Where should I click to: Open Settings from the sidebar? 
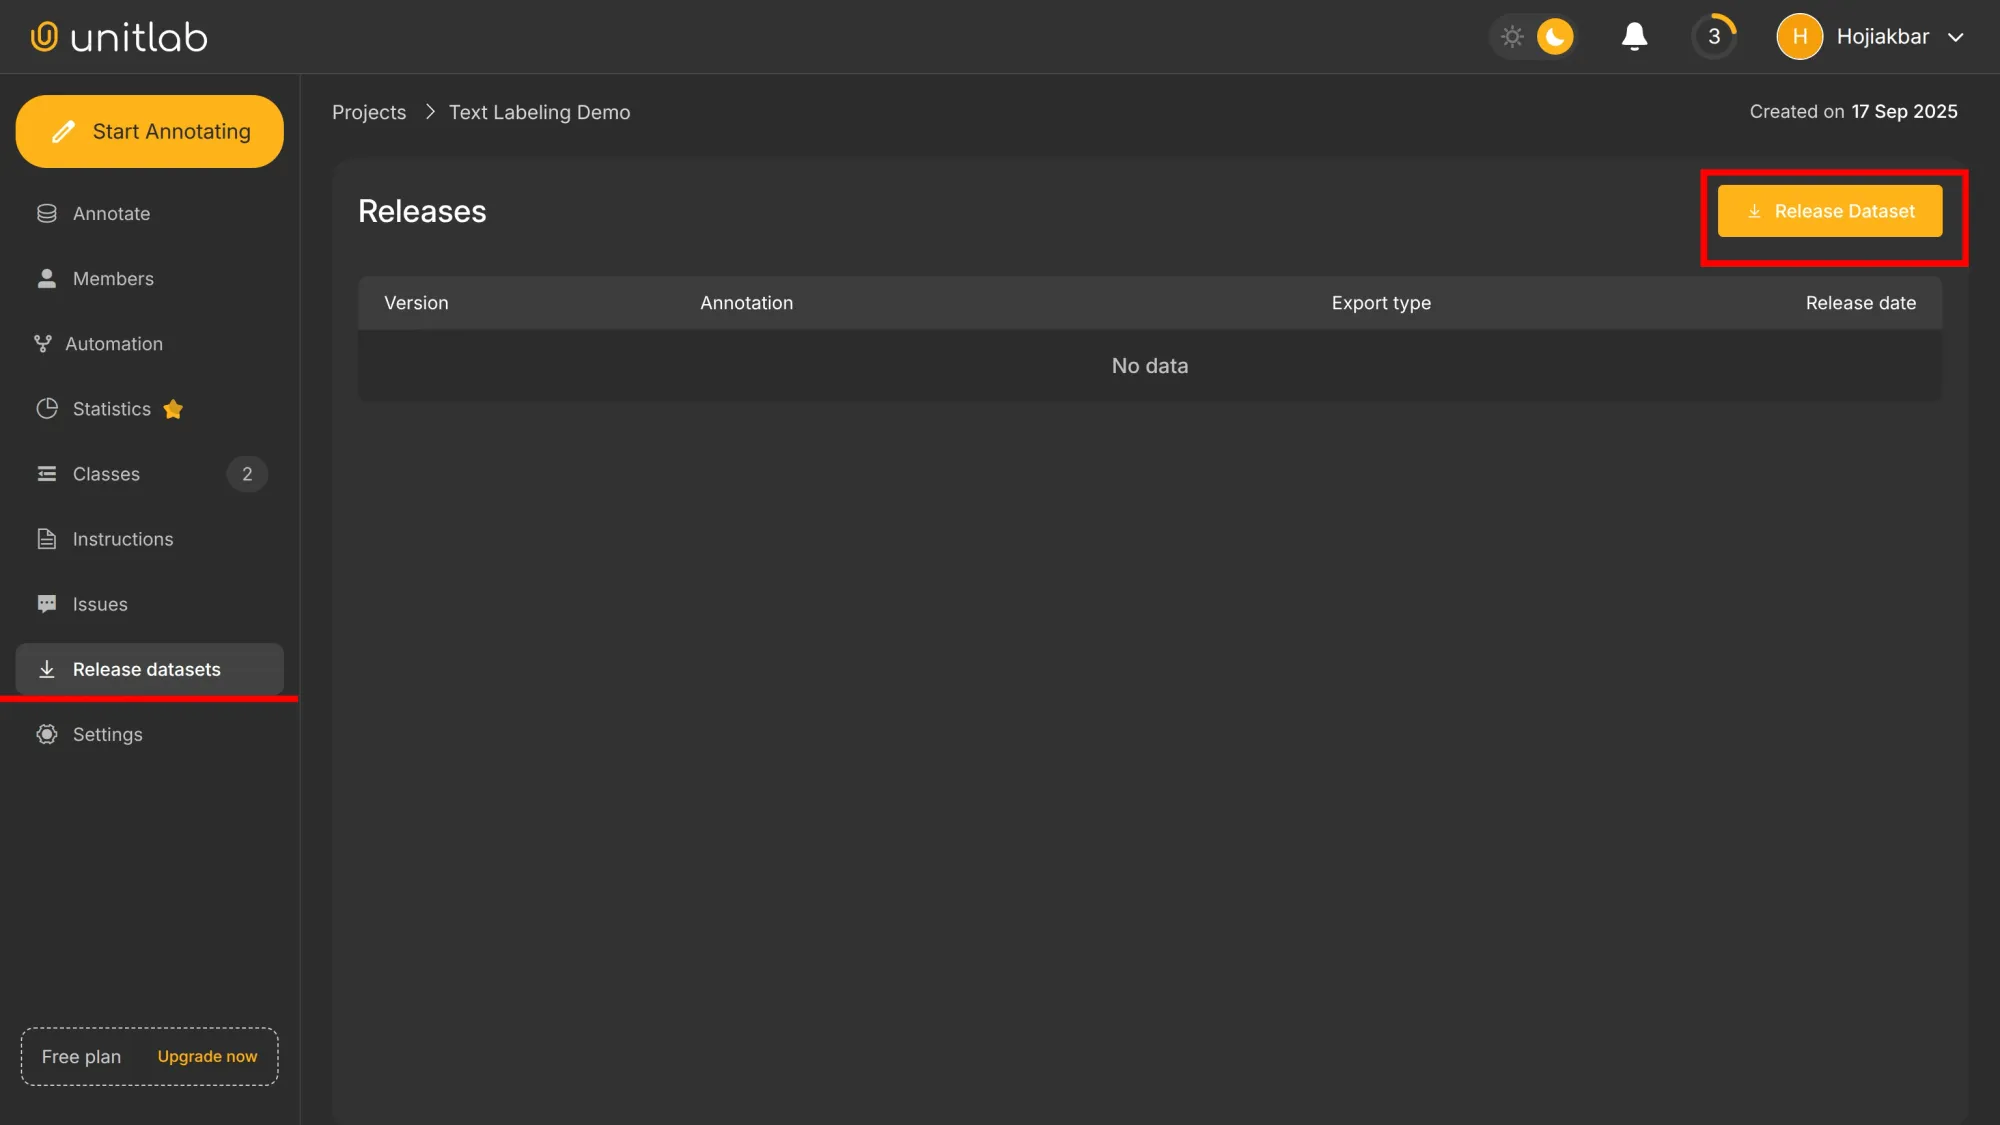107,733
